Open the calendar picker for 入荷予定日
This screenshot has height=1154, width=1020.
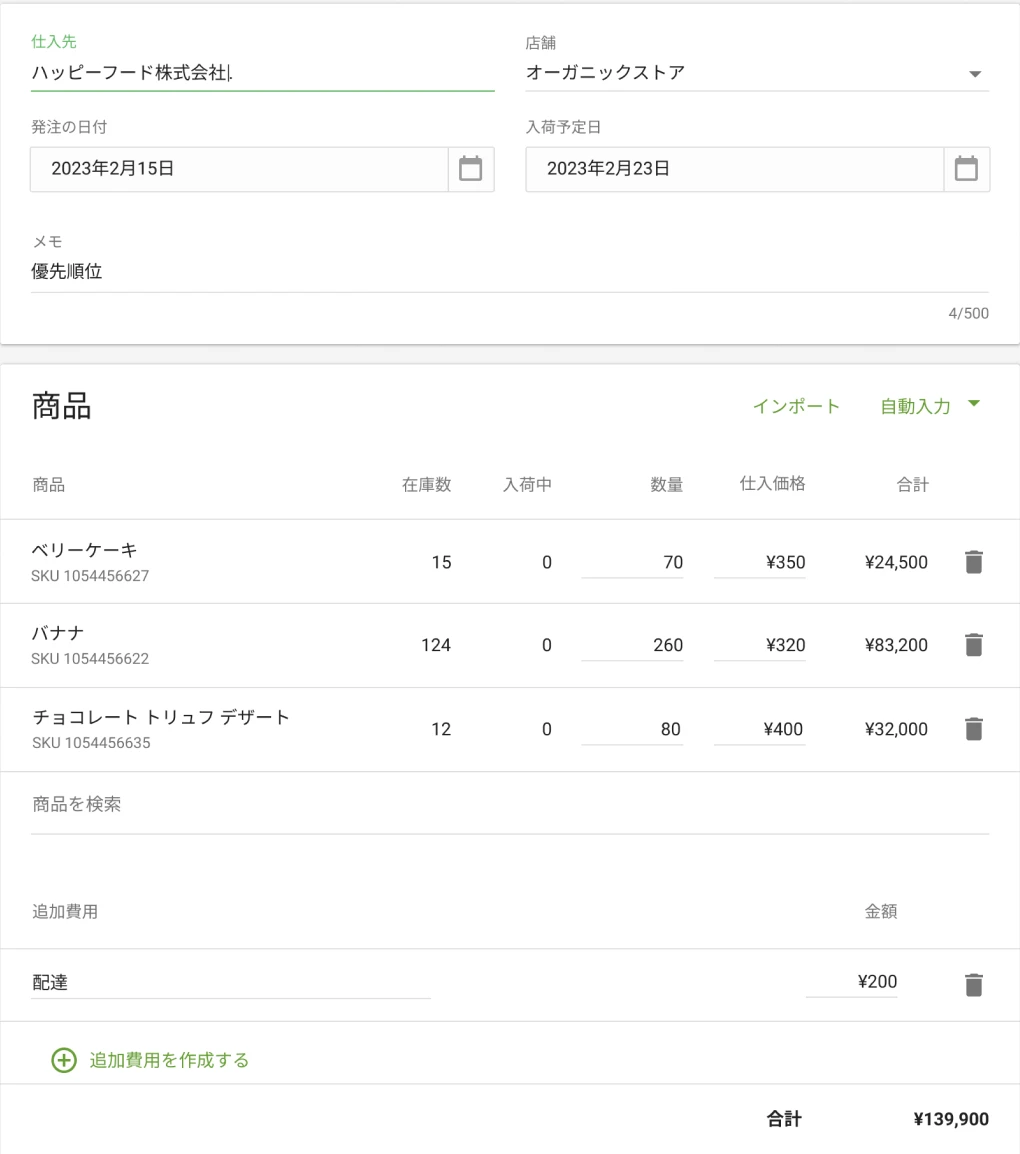coord(966,168)
